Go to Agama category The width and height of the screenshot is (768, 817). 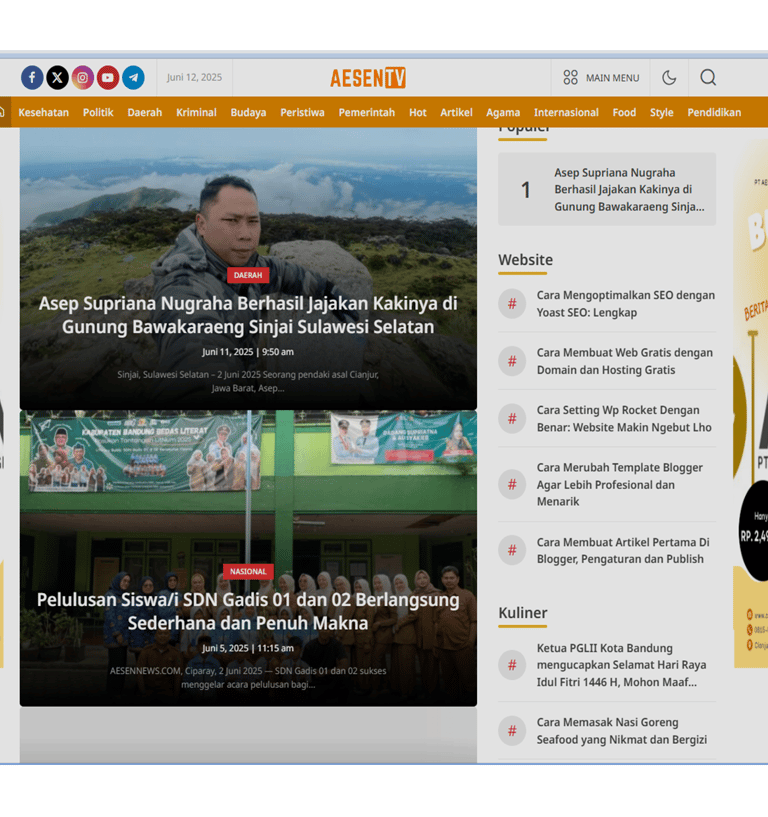(x=503, y=113)
